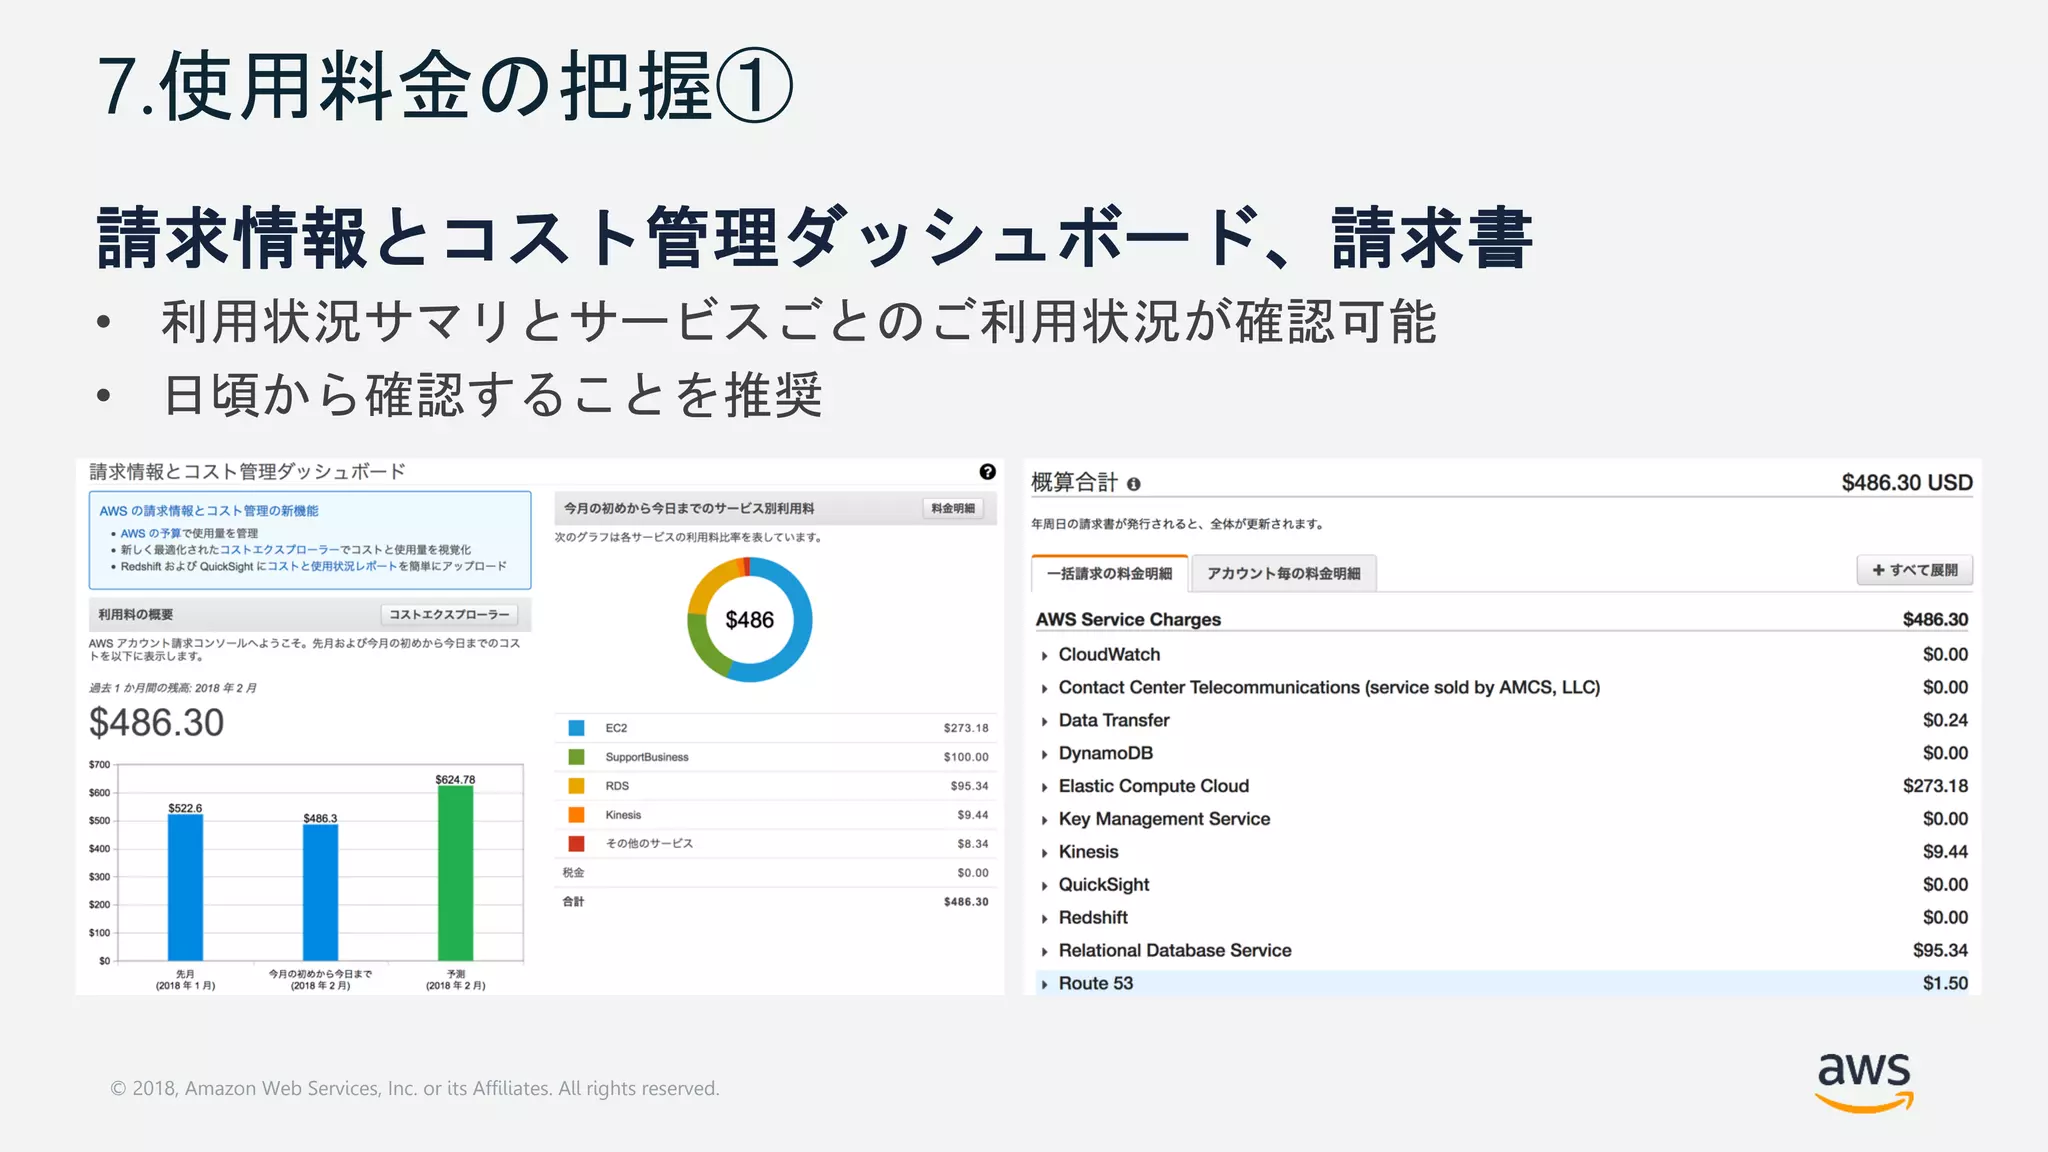Switch to アカウント毎の料金明細 tab
Viewport: 2048px width, 1152px height.
click(x=1283, y=573)
